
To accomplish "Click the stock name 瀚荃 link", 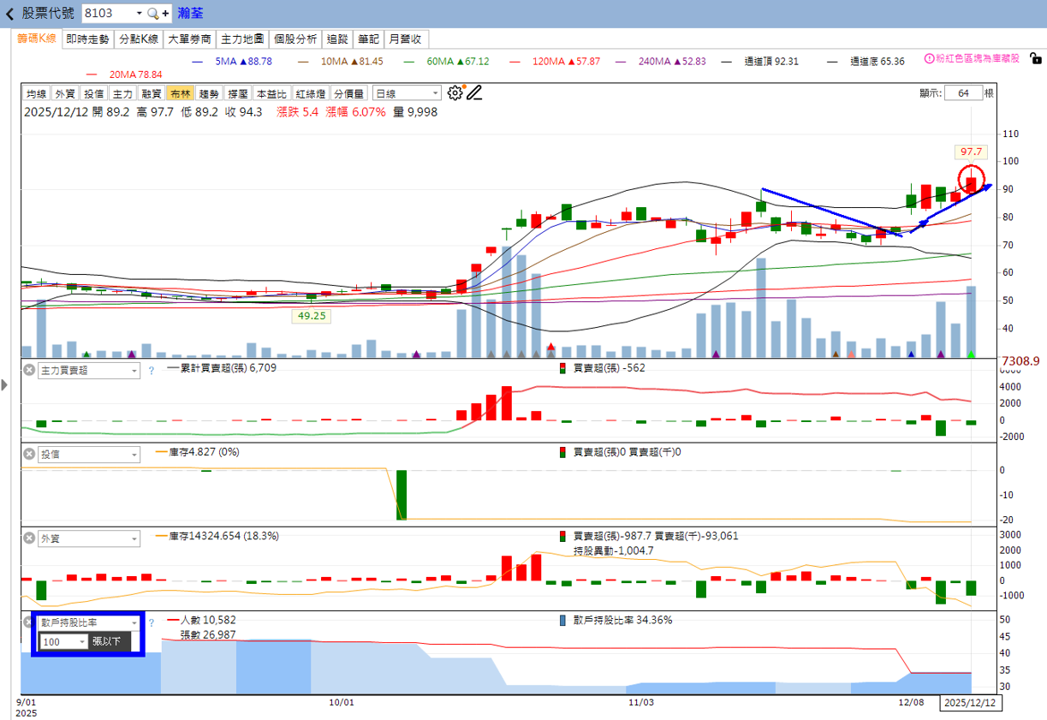I will [x=190, y=13].
